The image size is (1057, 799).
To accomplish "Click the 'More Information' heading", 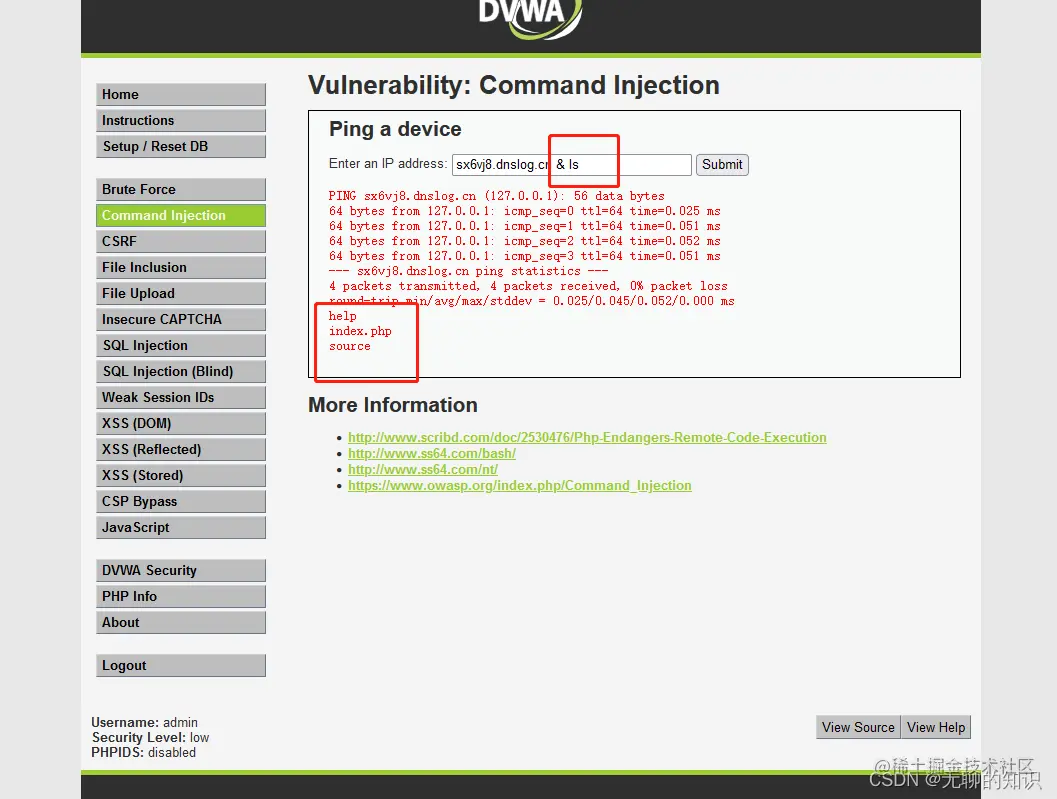I will [393, 405].
